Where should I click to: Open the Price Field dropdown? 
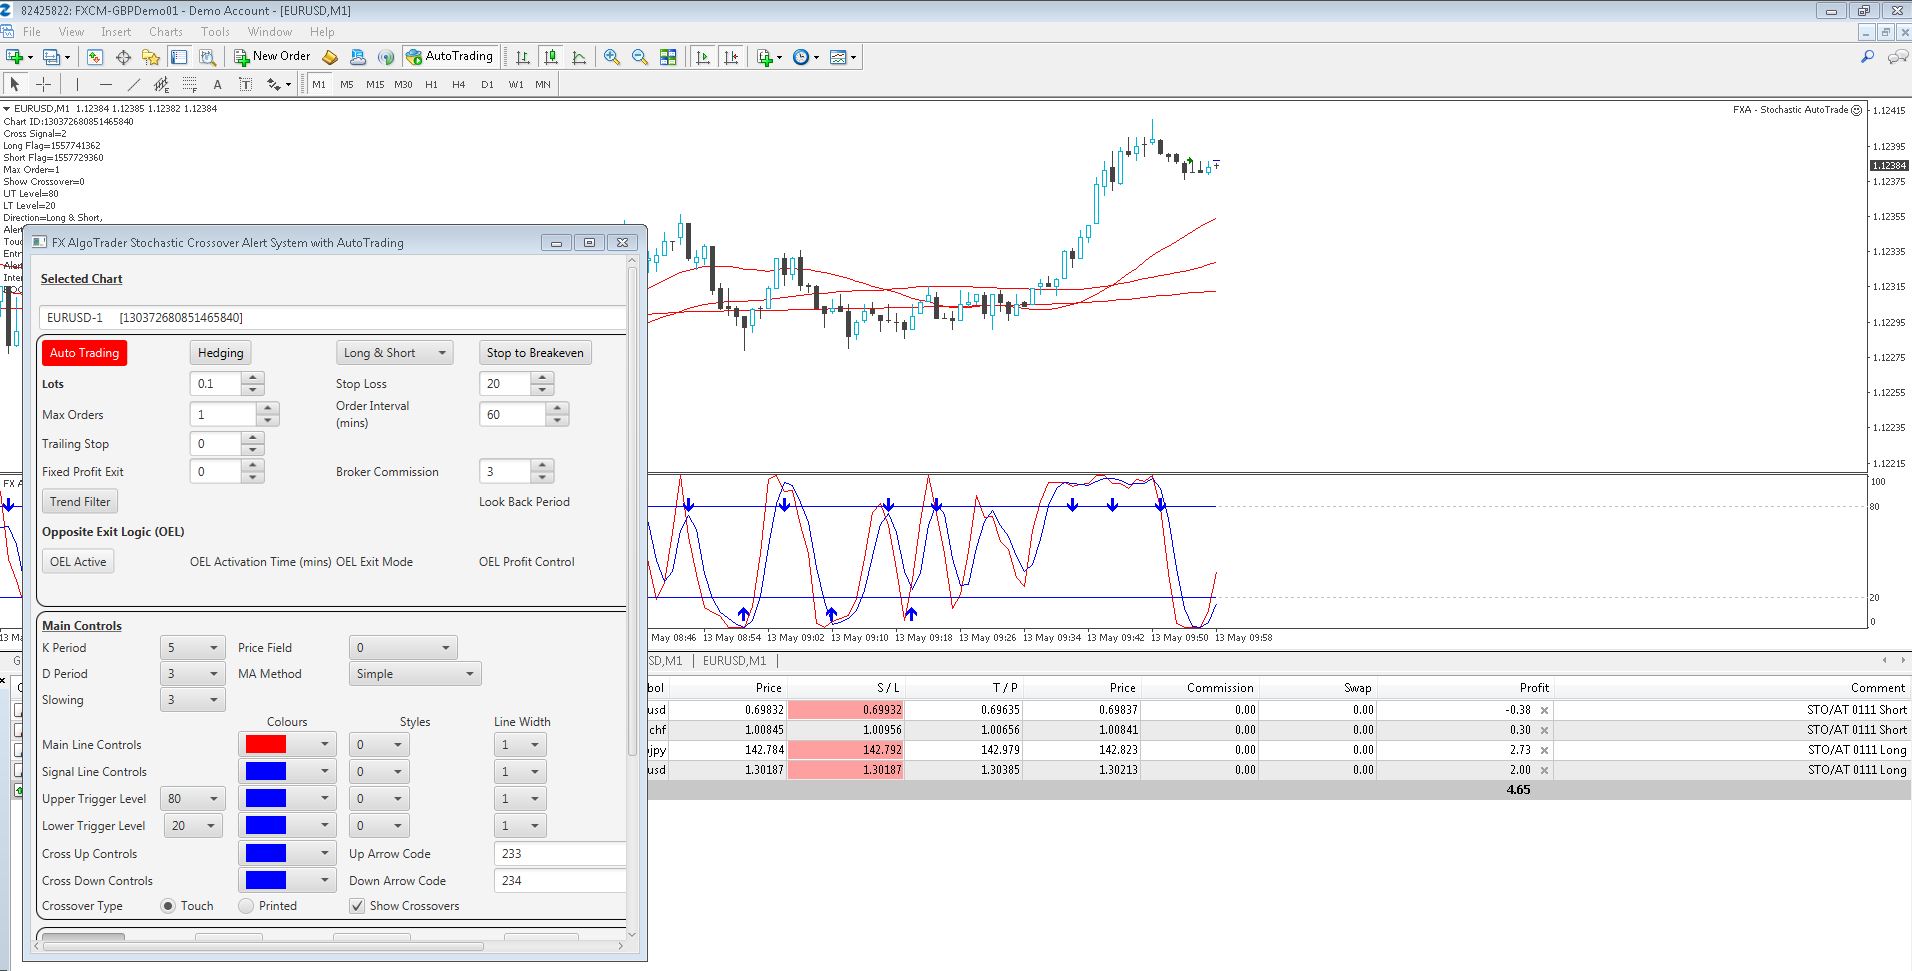(x=403, y=647)
